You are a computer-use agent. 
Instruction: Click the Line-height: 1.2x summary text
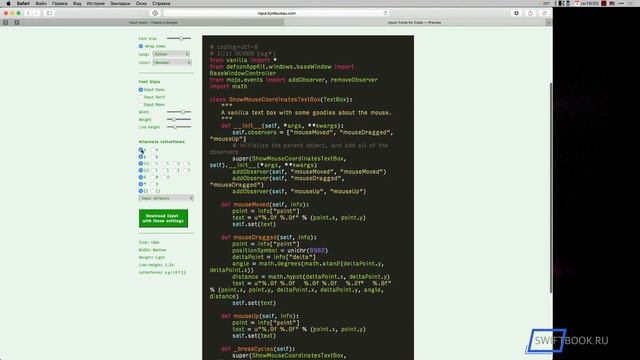[x=156, y=265]
